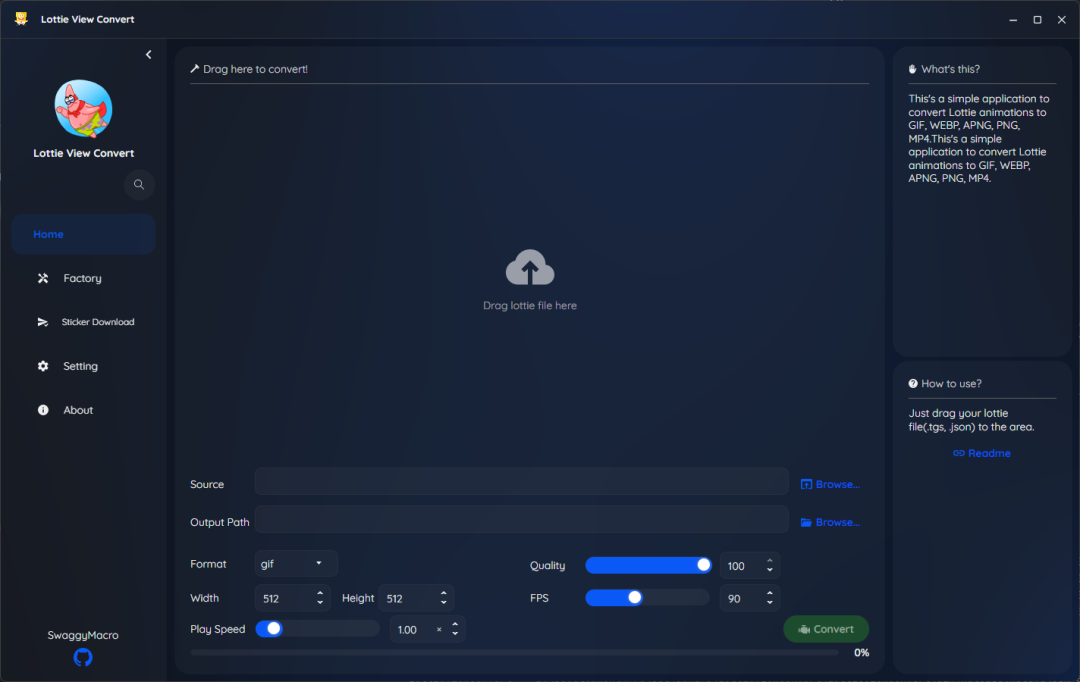This screenshot has width=1080, height=682.
Task: Open the GitHub icon below SwaggyMacro
Action: pyautogui.click(x=82, y=657)
